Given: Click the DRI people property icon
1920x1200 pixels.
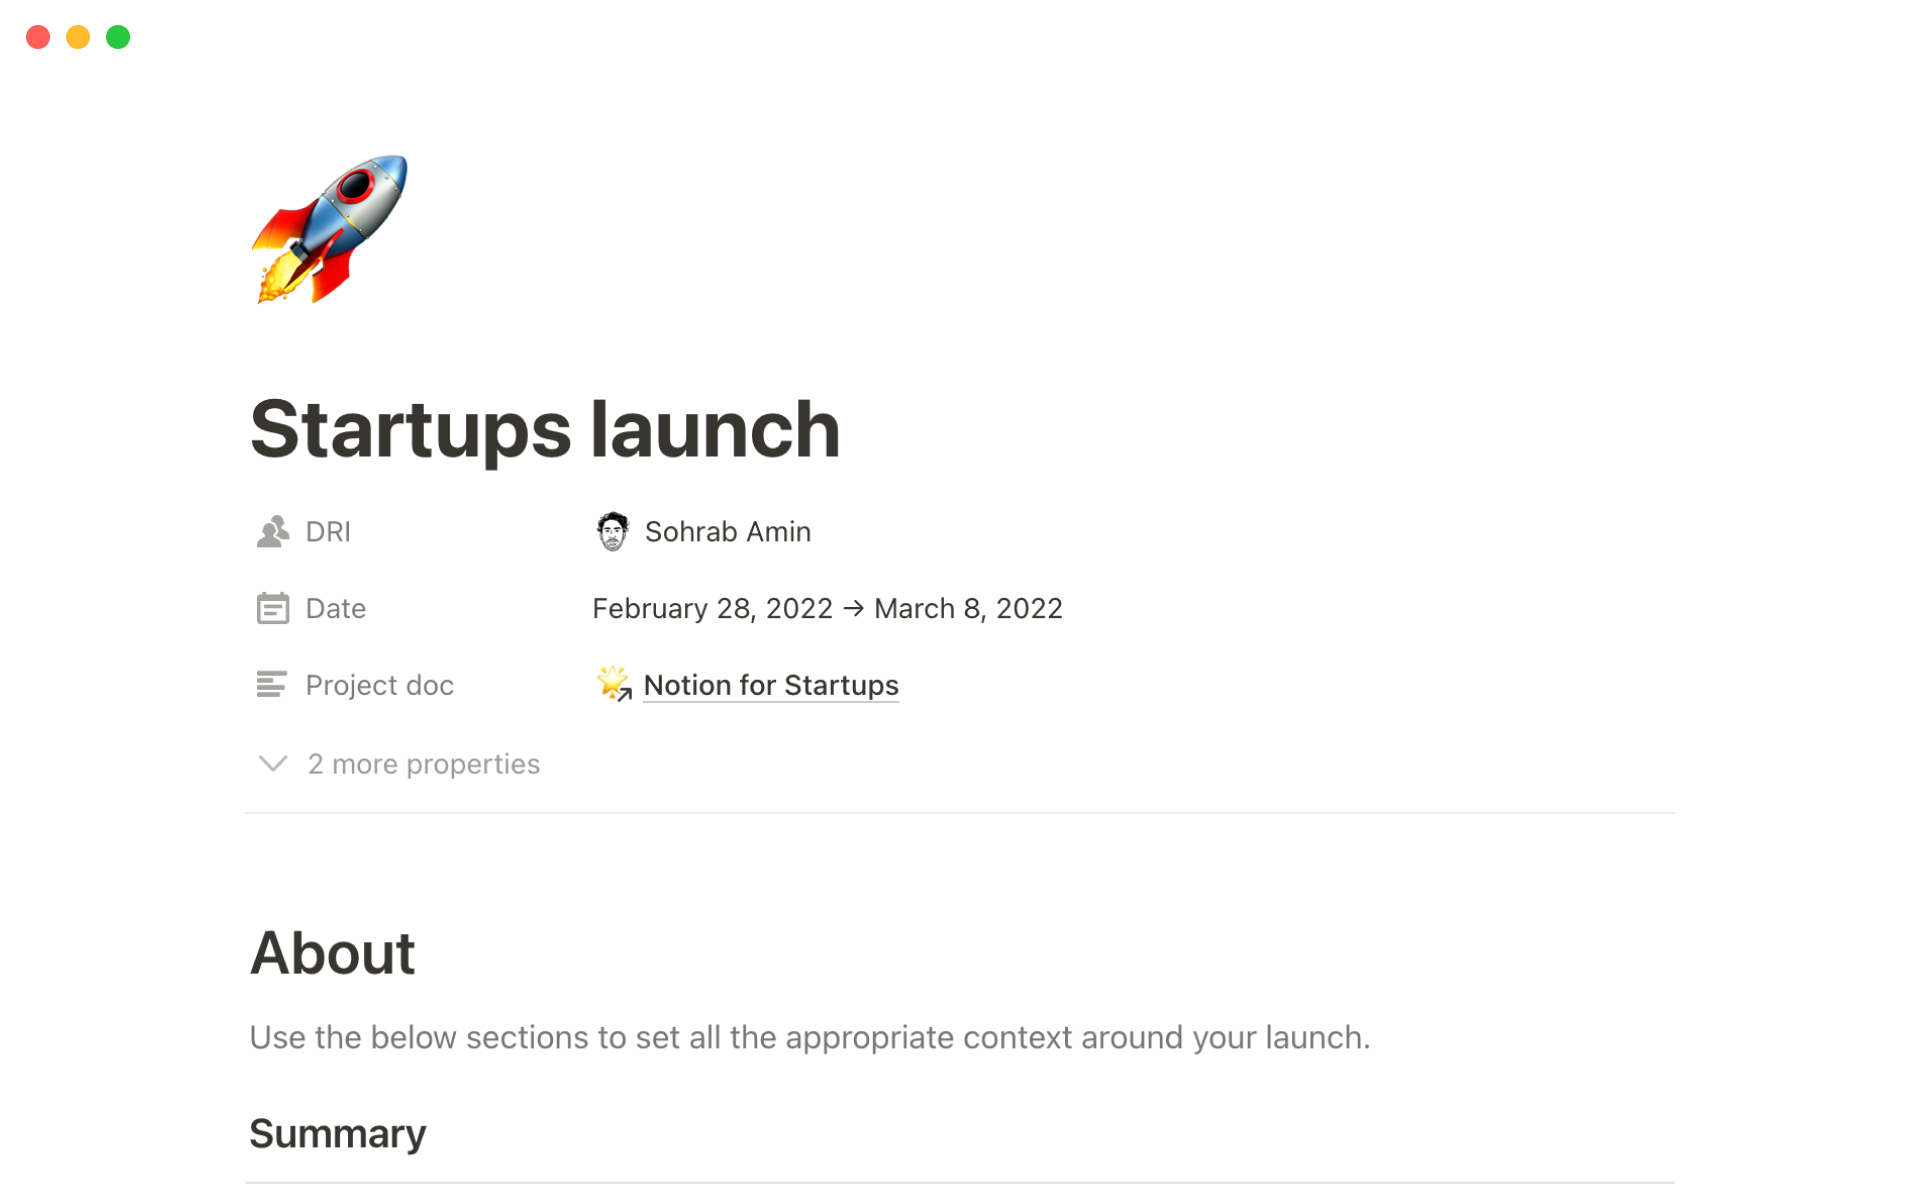Looking at the screenshot, I should 272,532.
